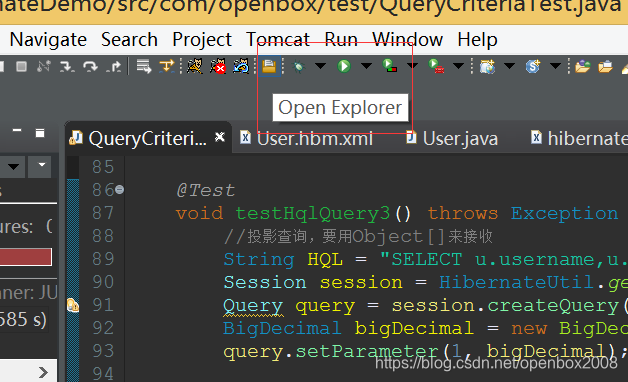Click line number 85 in the gutter
Viewport: 628px width, 382px height.
pyautogui.click(x=103, y=167)
